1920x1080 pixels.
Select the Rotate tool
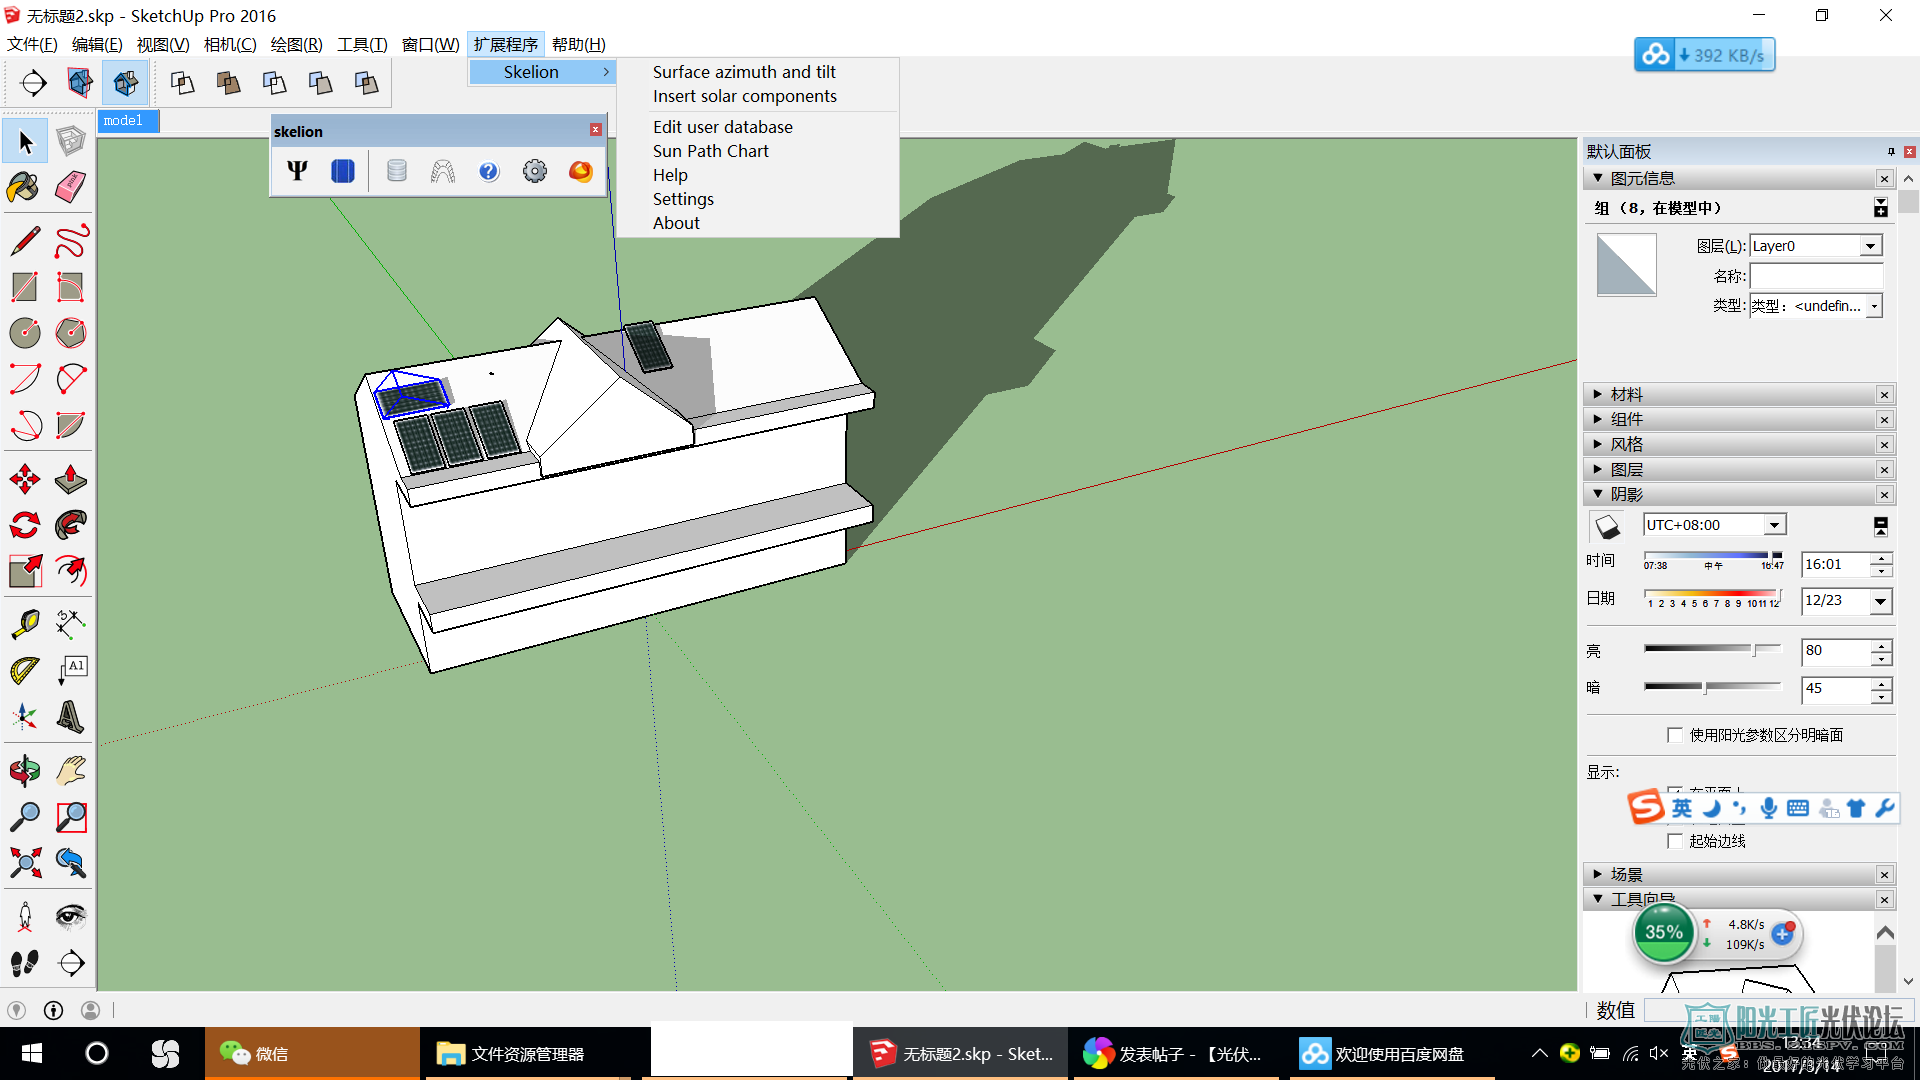[x=24, y=525]
